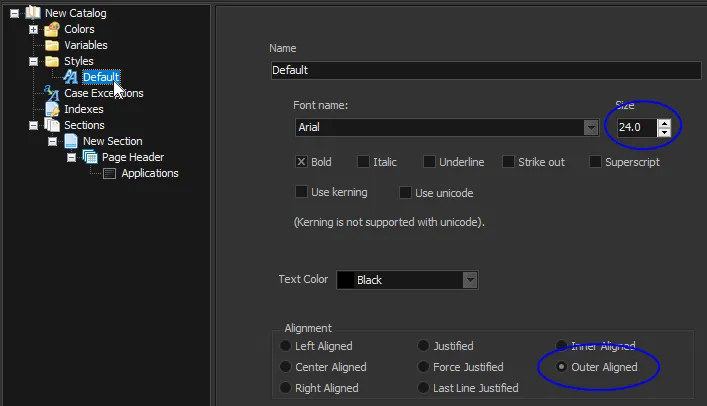
Task: Select the Default style tree item
Action: 100,77
